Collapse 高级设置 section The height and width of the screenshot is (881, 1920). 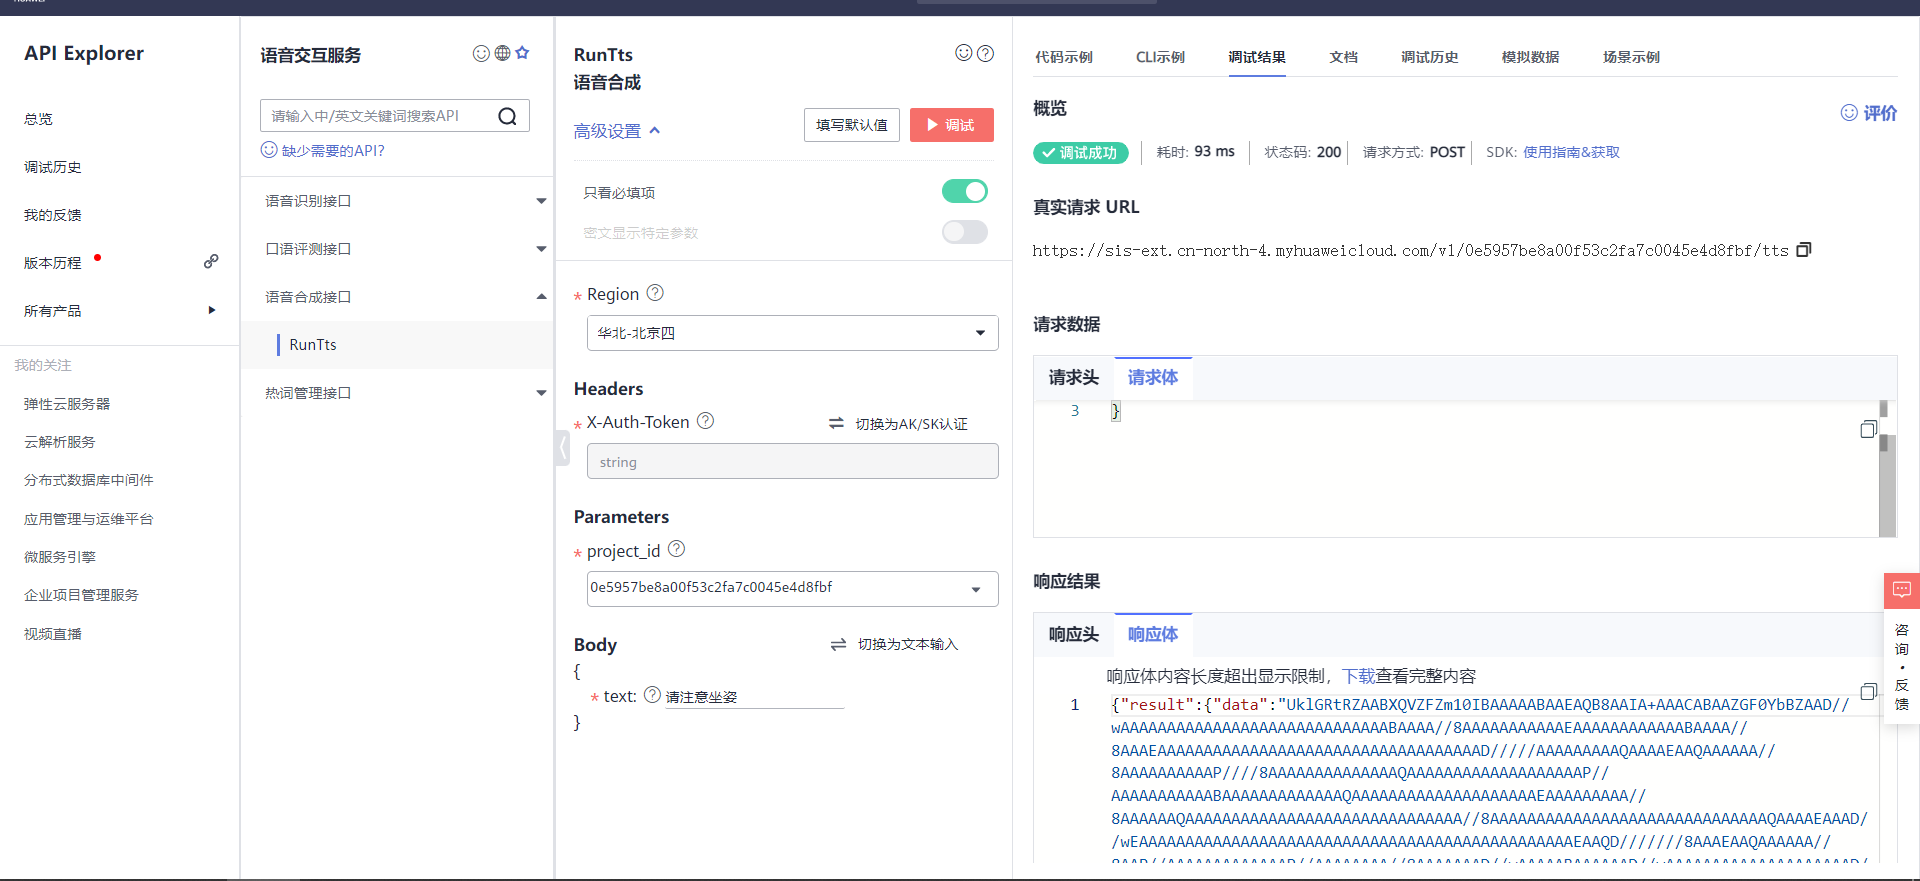point(617,131)
